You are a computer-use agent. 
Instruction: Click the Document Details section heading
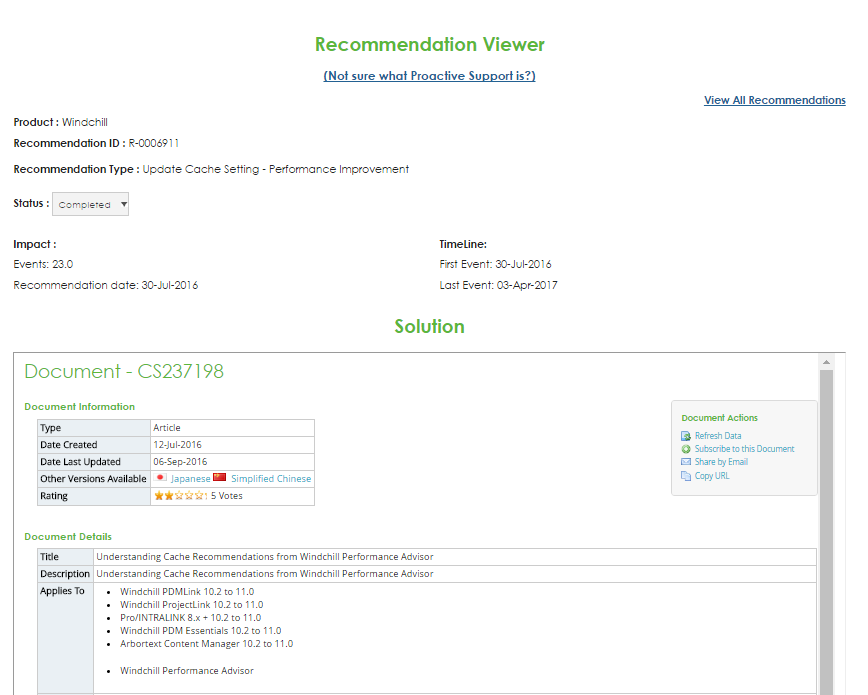click(x=68, y=537)
